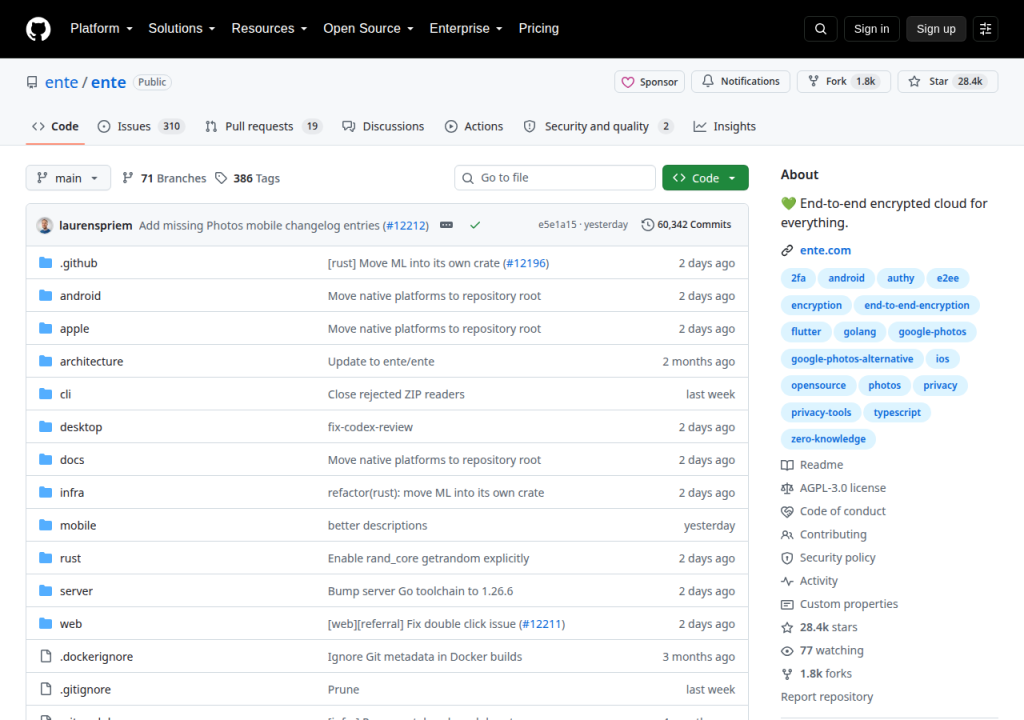The width and height of the screenshot is (1024, 720).
Task: Click the cli folder icon
Action: 45,394
